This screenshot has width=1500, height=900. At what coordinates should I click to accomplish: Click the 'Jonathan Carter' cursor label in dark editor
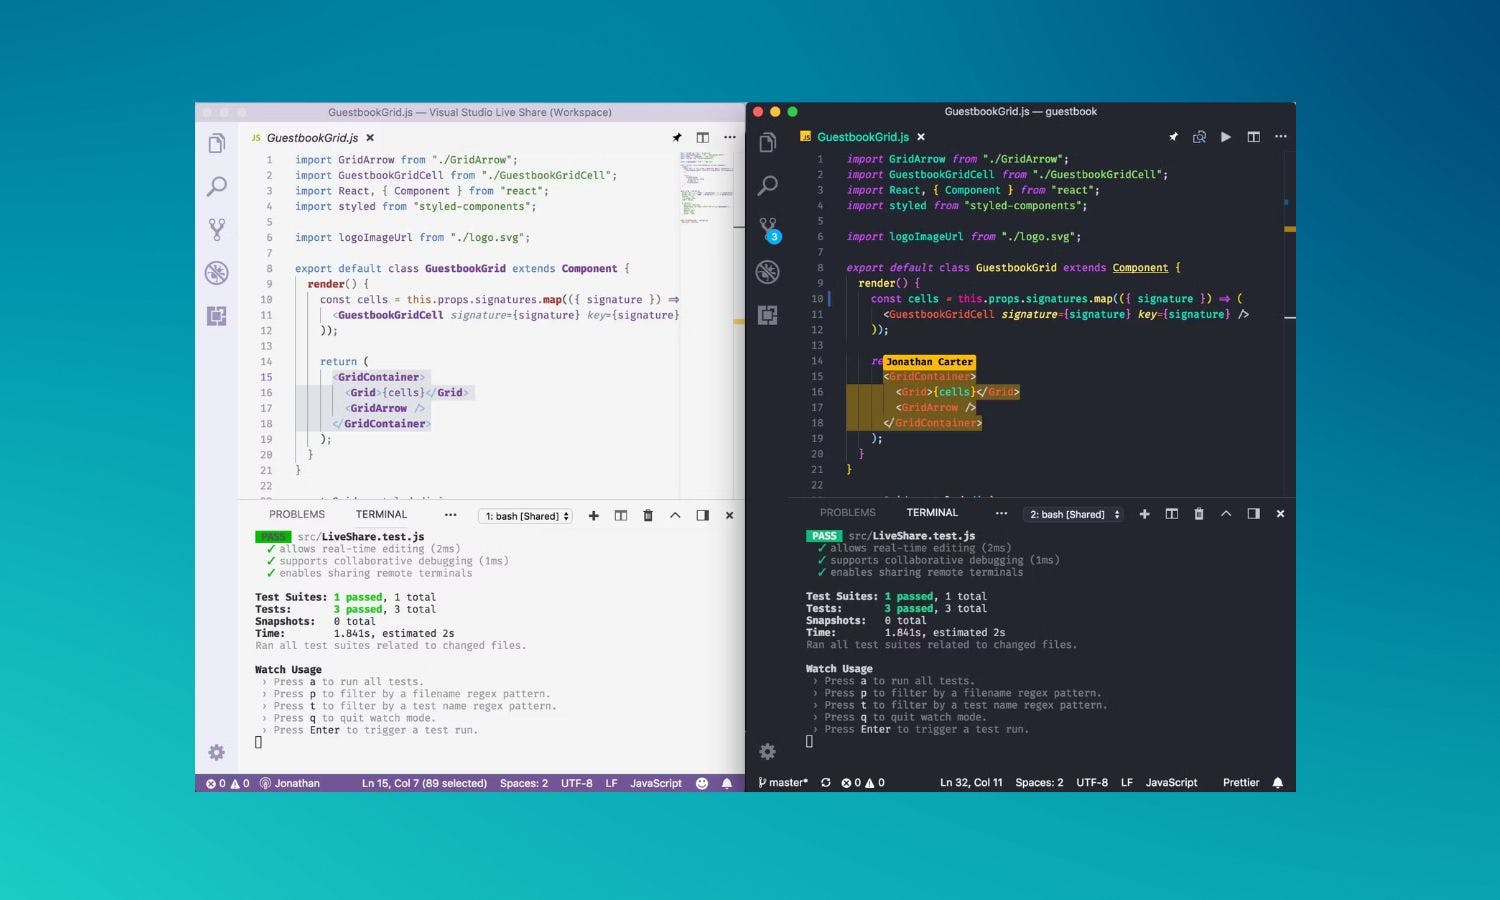pyautogui.click(x=929, y=362)
